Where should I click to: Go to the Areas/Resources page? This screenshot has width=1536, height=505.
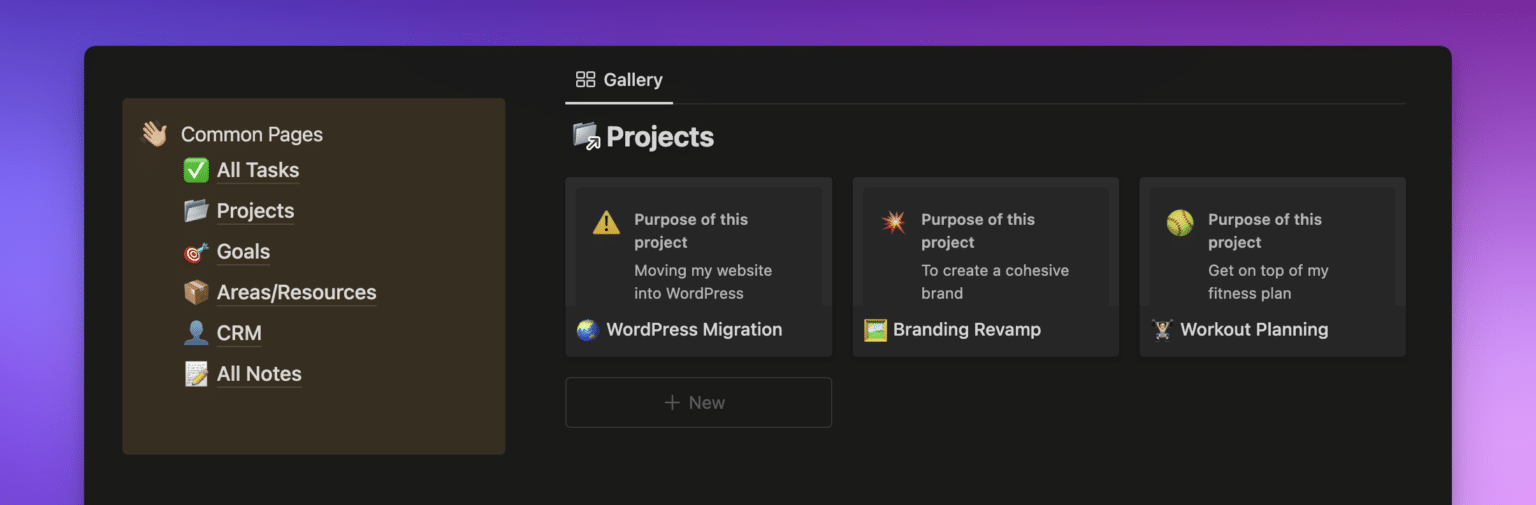click(296, 293)
